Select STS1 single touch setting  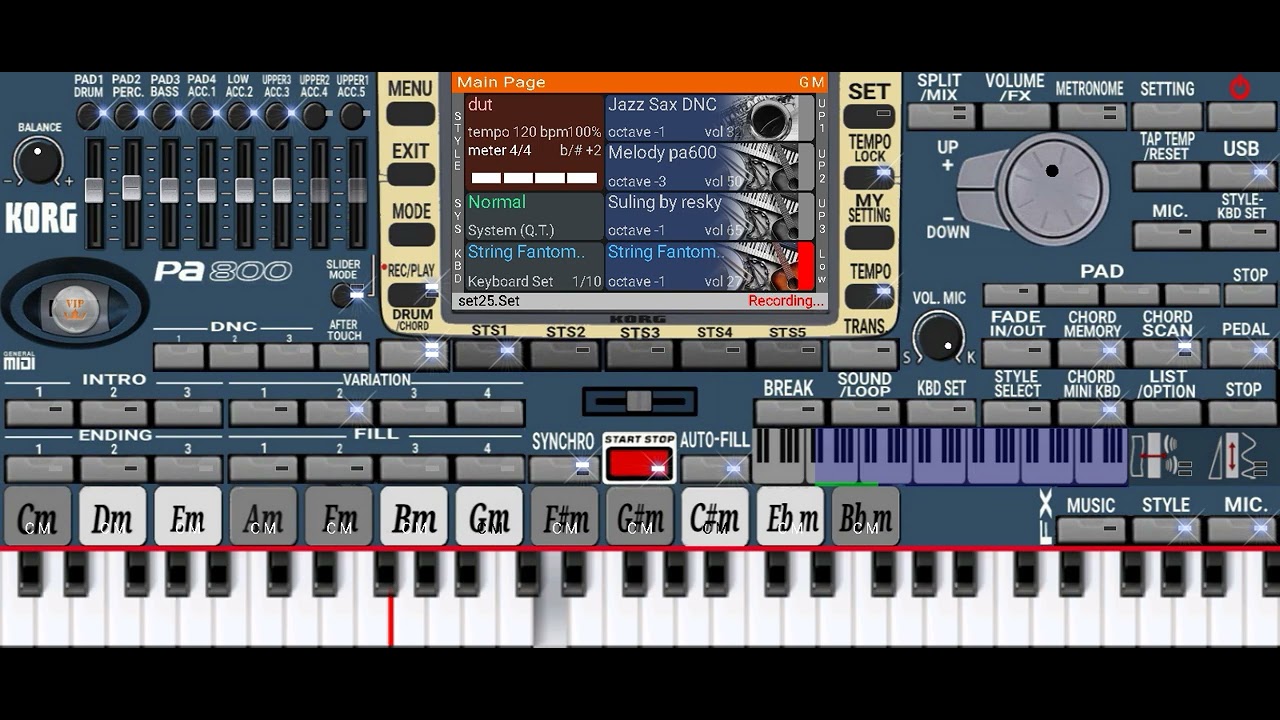click(490, 352)
